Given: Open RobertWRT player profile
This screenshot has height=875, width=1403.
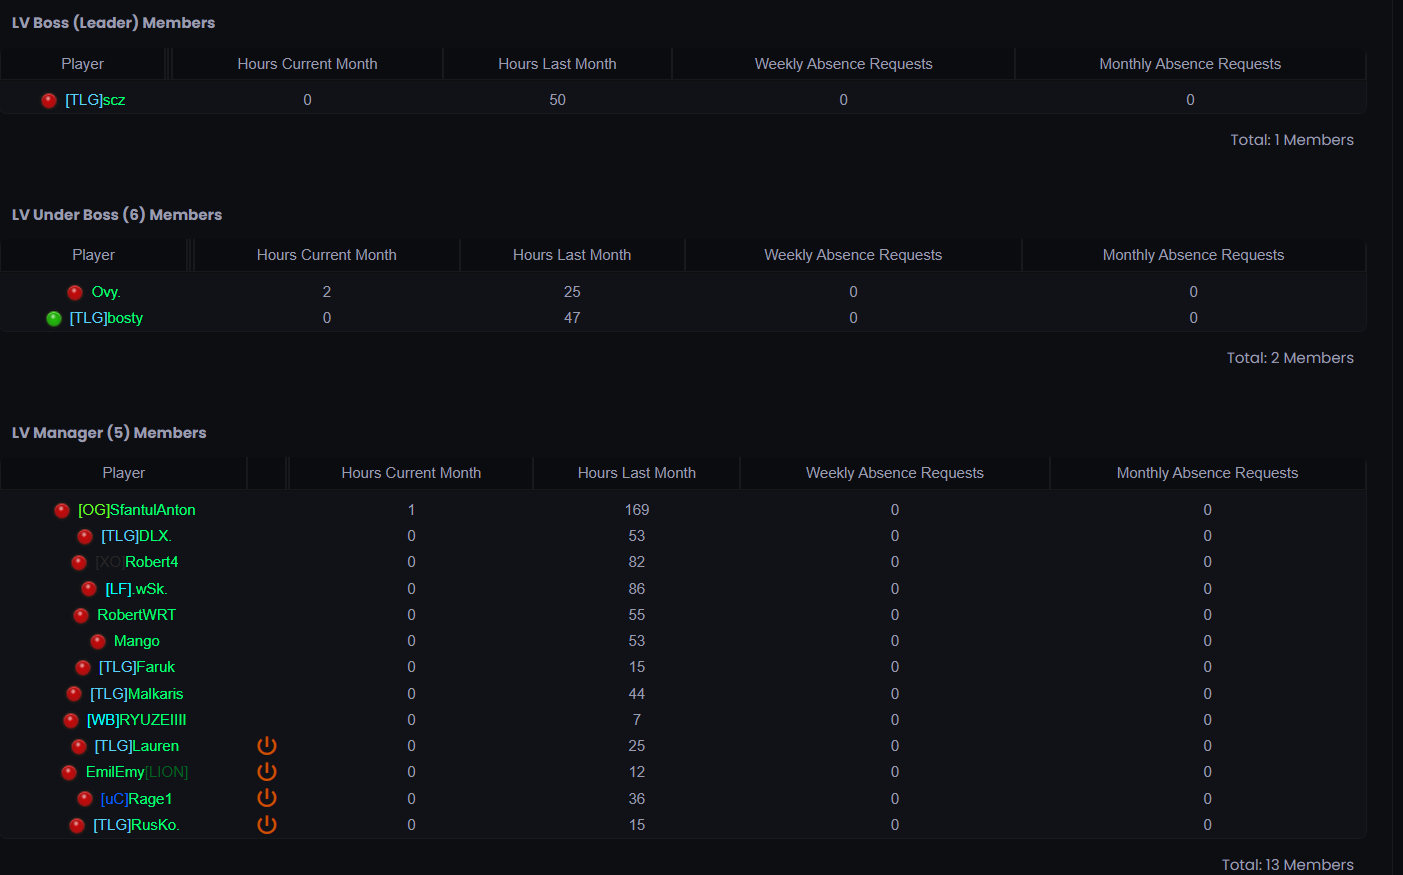Looking at the screenshot, I should [137, 615].
